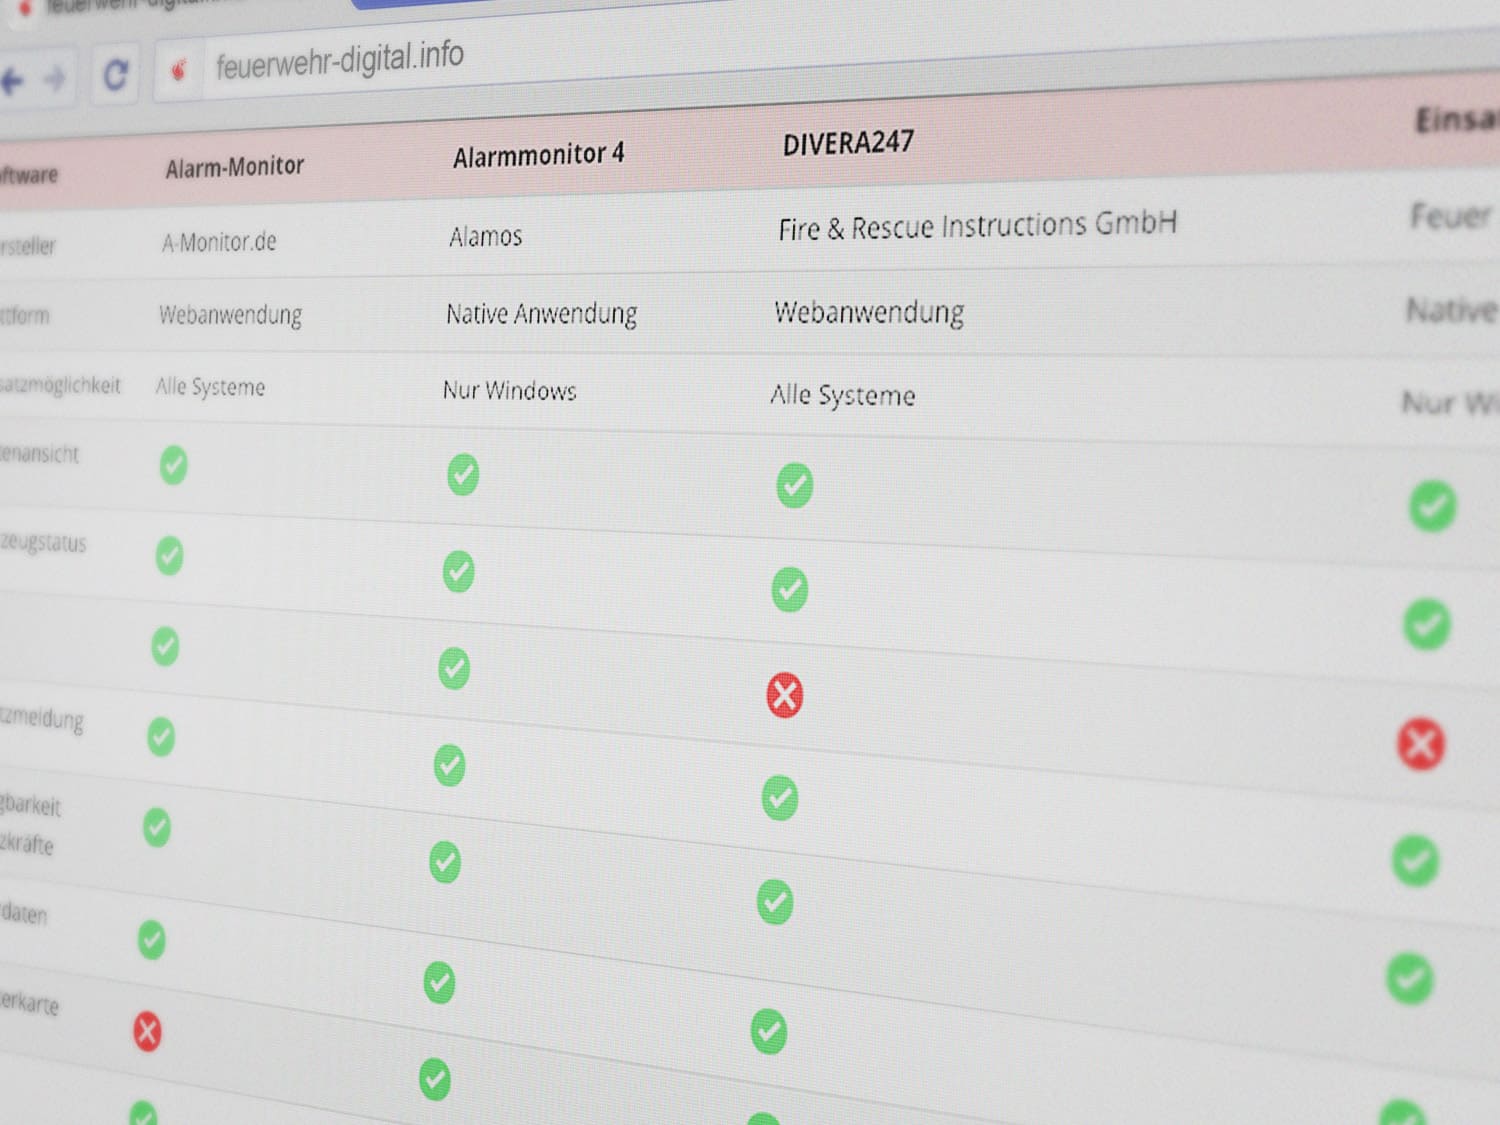Viewport: 1500px width, 1125px height.
Task: Click the 'Native Anwendung' cell
Action: (x=541, y=314)
